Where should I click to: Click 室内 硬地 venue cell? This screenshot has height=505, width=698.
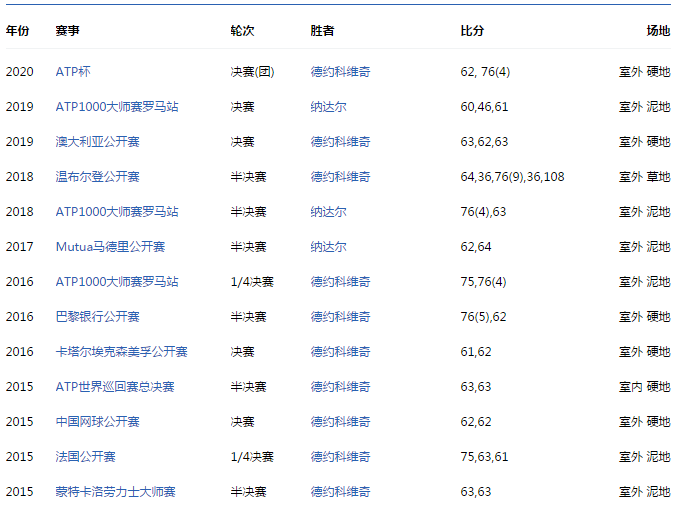tap(645, 387)
